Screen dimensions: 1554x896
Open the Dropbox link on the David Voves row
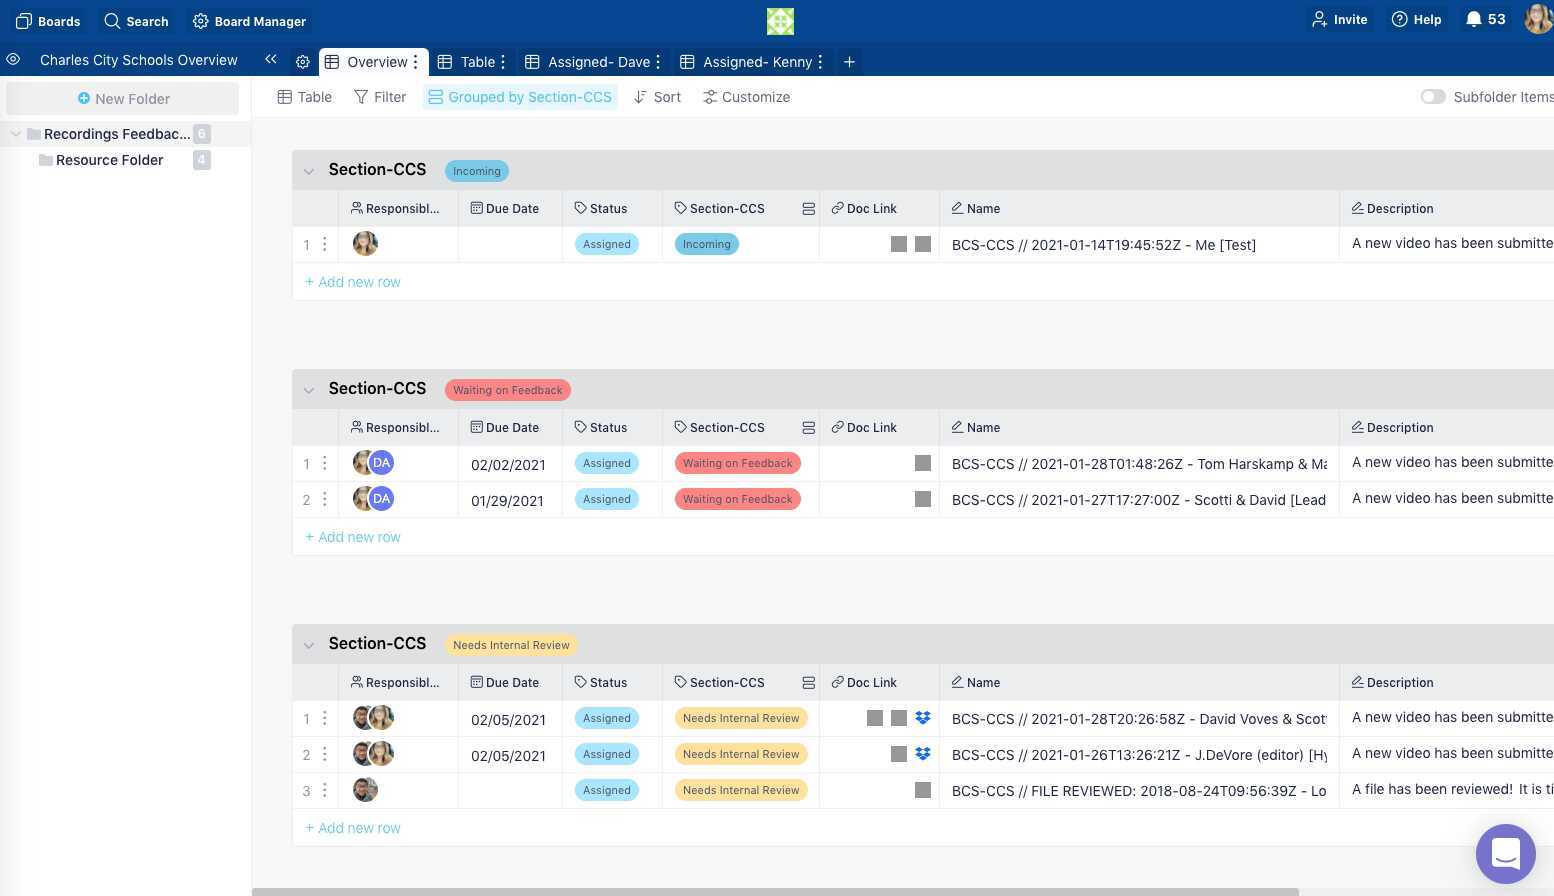click(x=922, y=718)
